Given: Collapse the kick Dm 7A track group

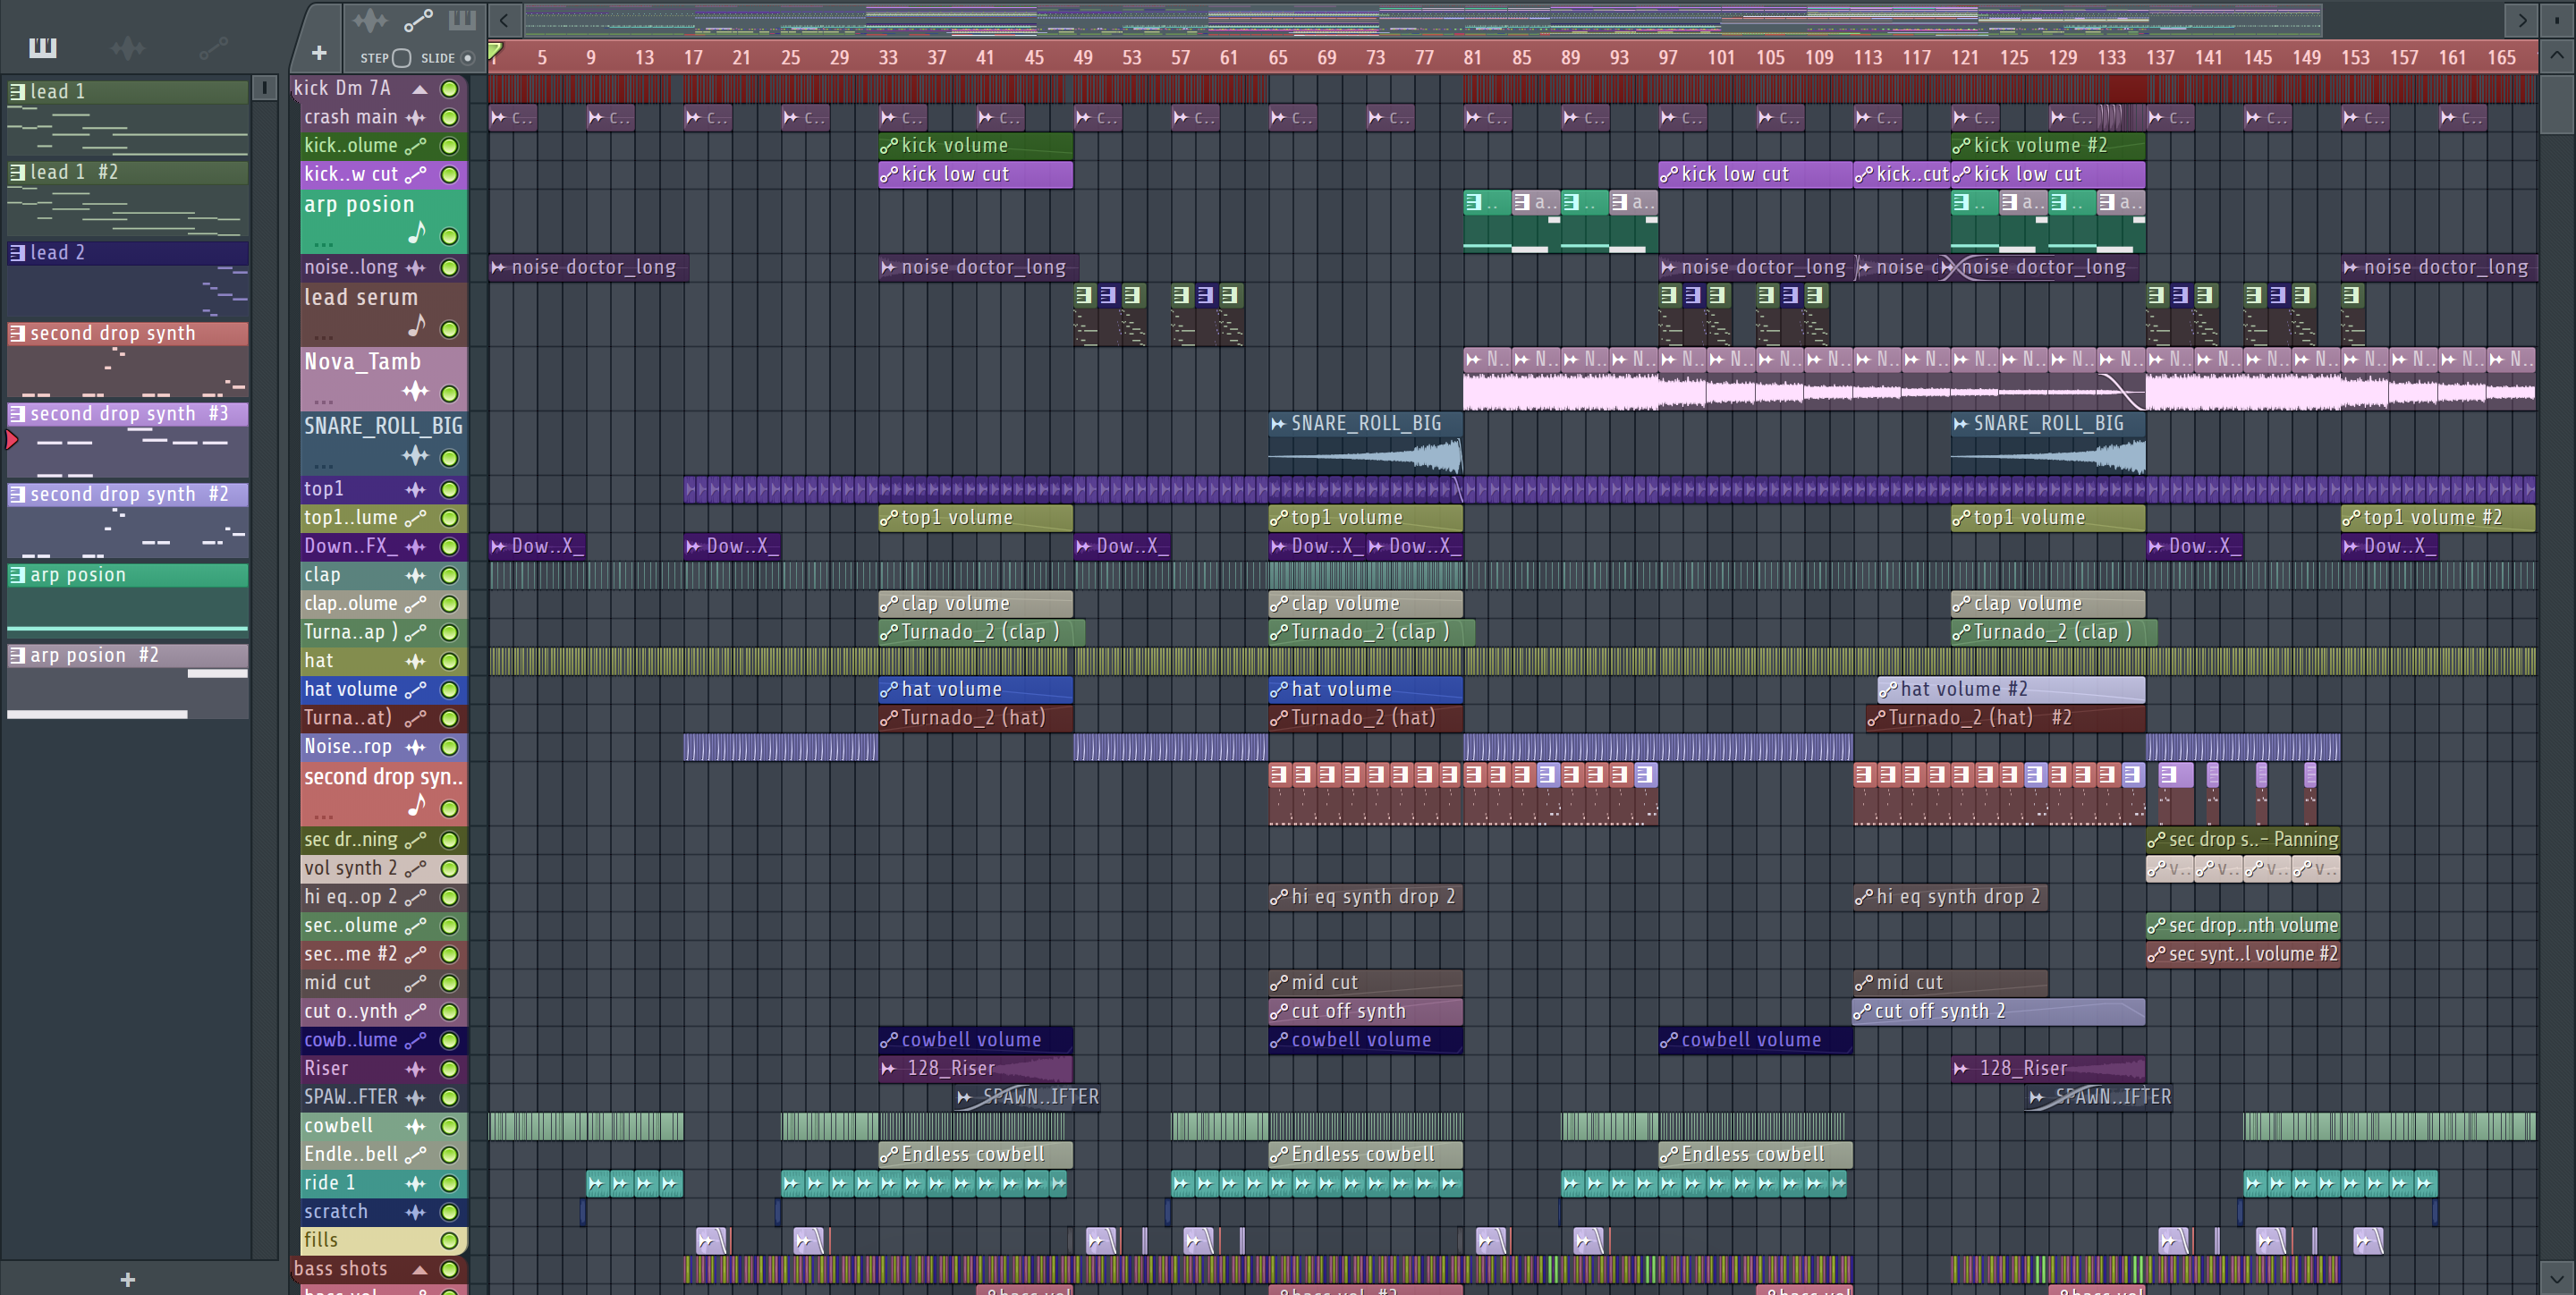Looking at the screenshot, I should click(x=420, y=89).
